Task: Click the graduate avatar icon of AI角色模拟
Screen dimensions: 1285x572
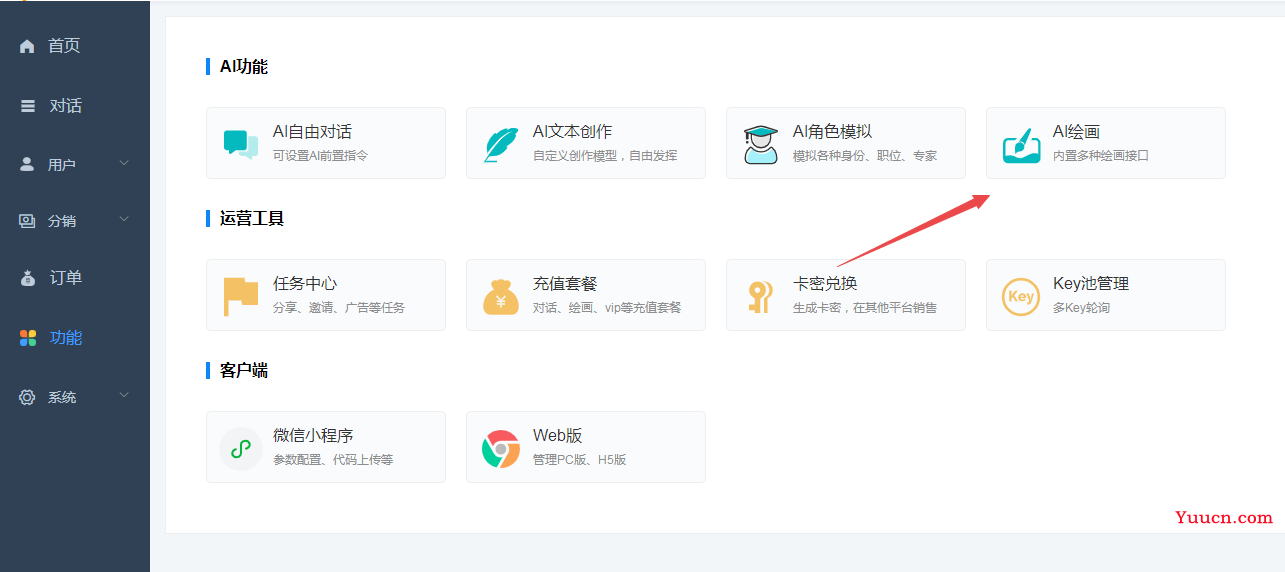Action: (761, 144)
